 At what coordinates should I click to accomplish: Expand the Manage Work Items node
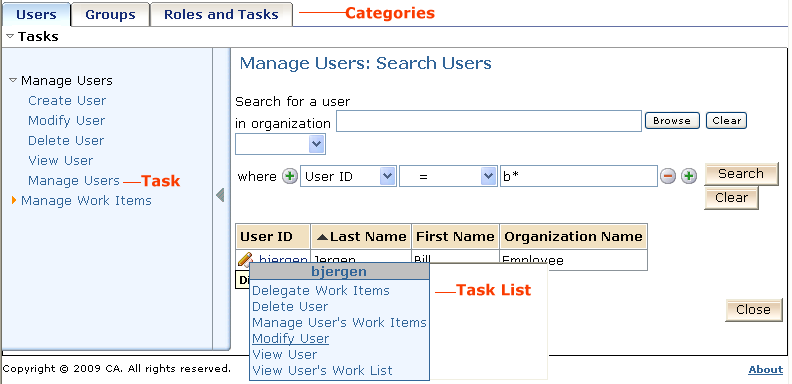[14, 201]
